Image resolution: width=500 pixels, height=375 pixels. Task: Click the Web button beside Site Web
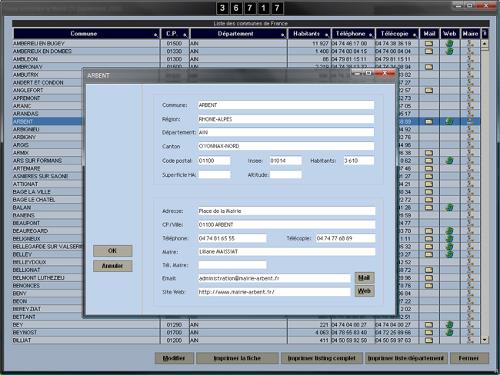coord(364,291)
